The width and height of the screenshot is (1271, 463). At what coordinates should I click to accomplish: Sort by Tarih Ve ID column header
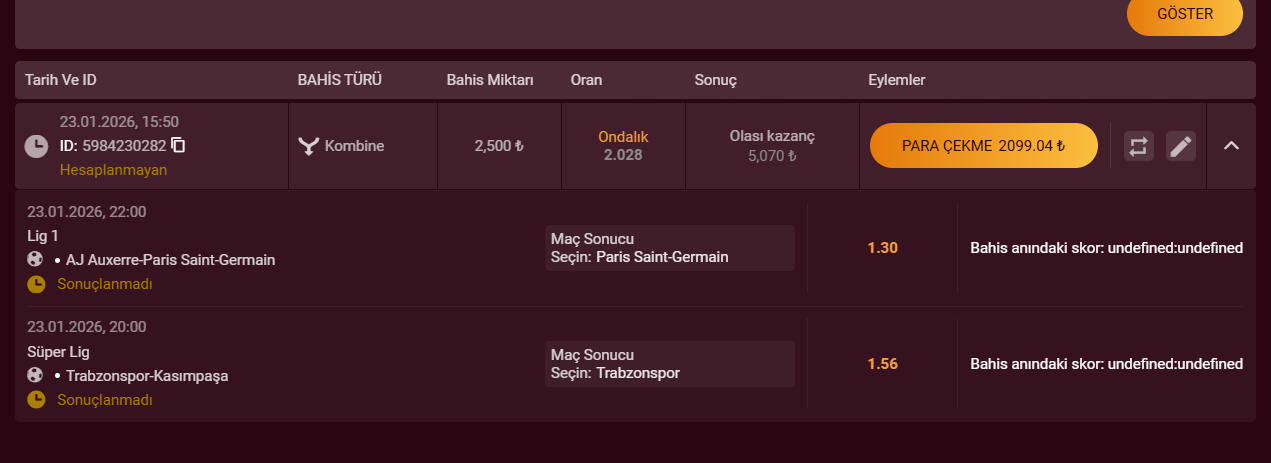click(60, 80)
